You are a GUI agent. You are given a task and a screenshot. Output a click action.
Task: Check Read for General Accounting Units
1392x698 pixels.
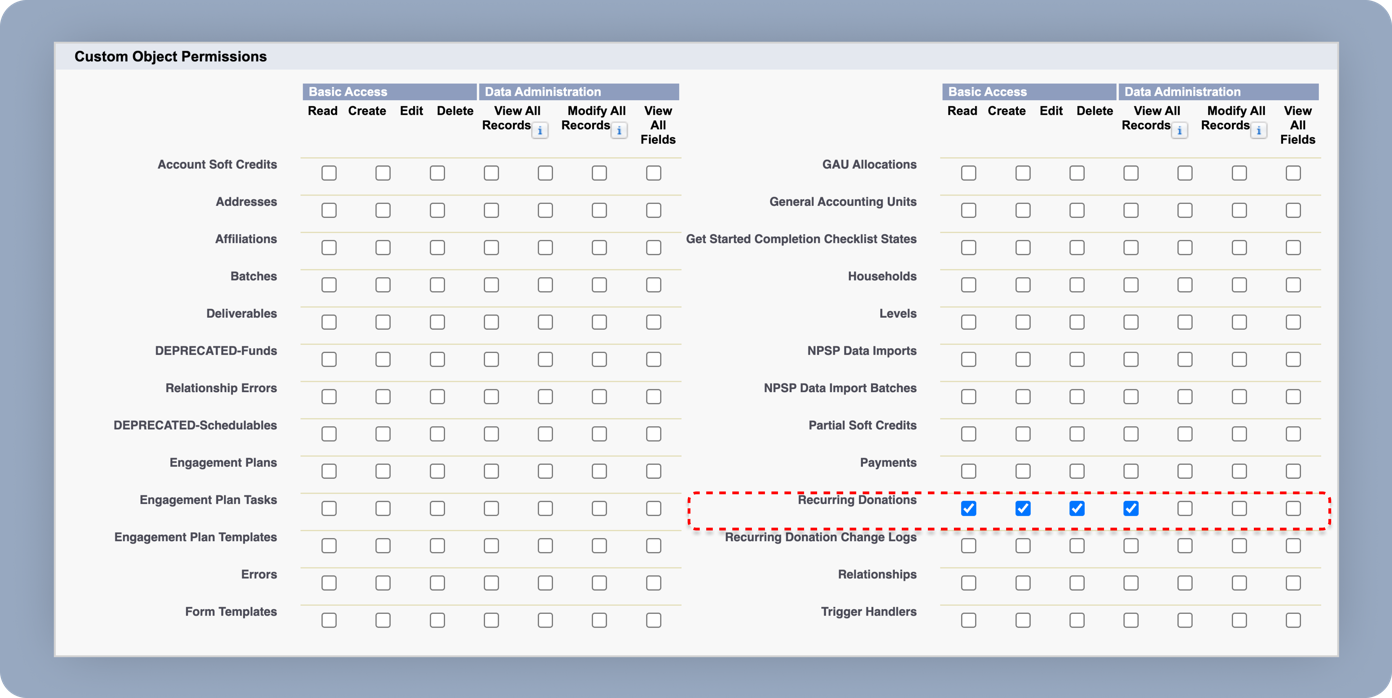(968, 210)
